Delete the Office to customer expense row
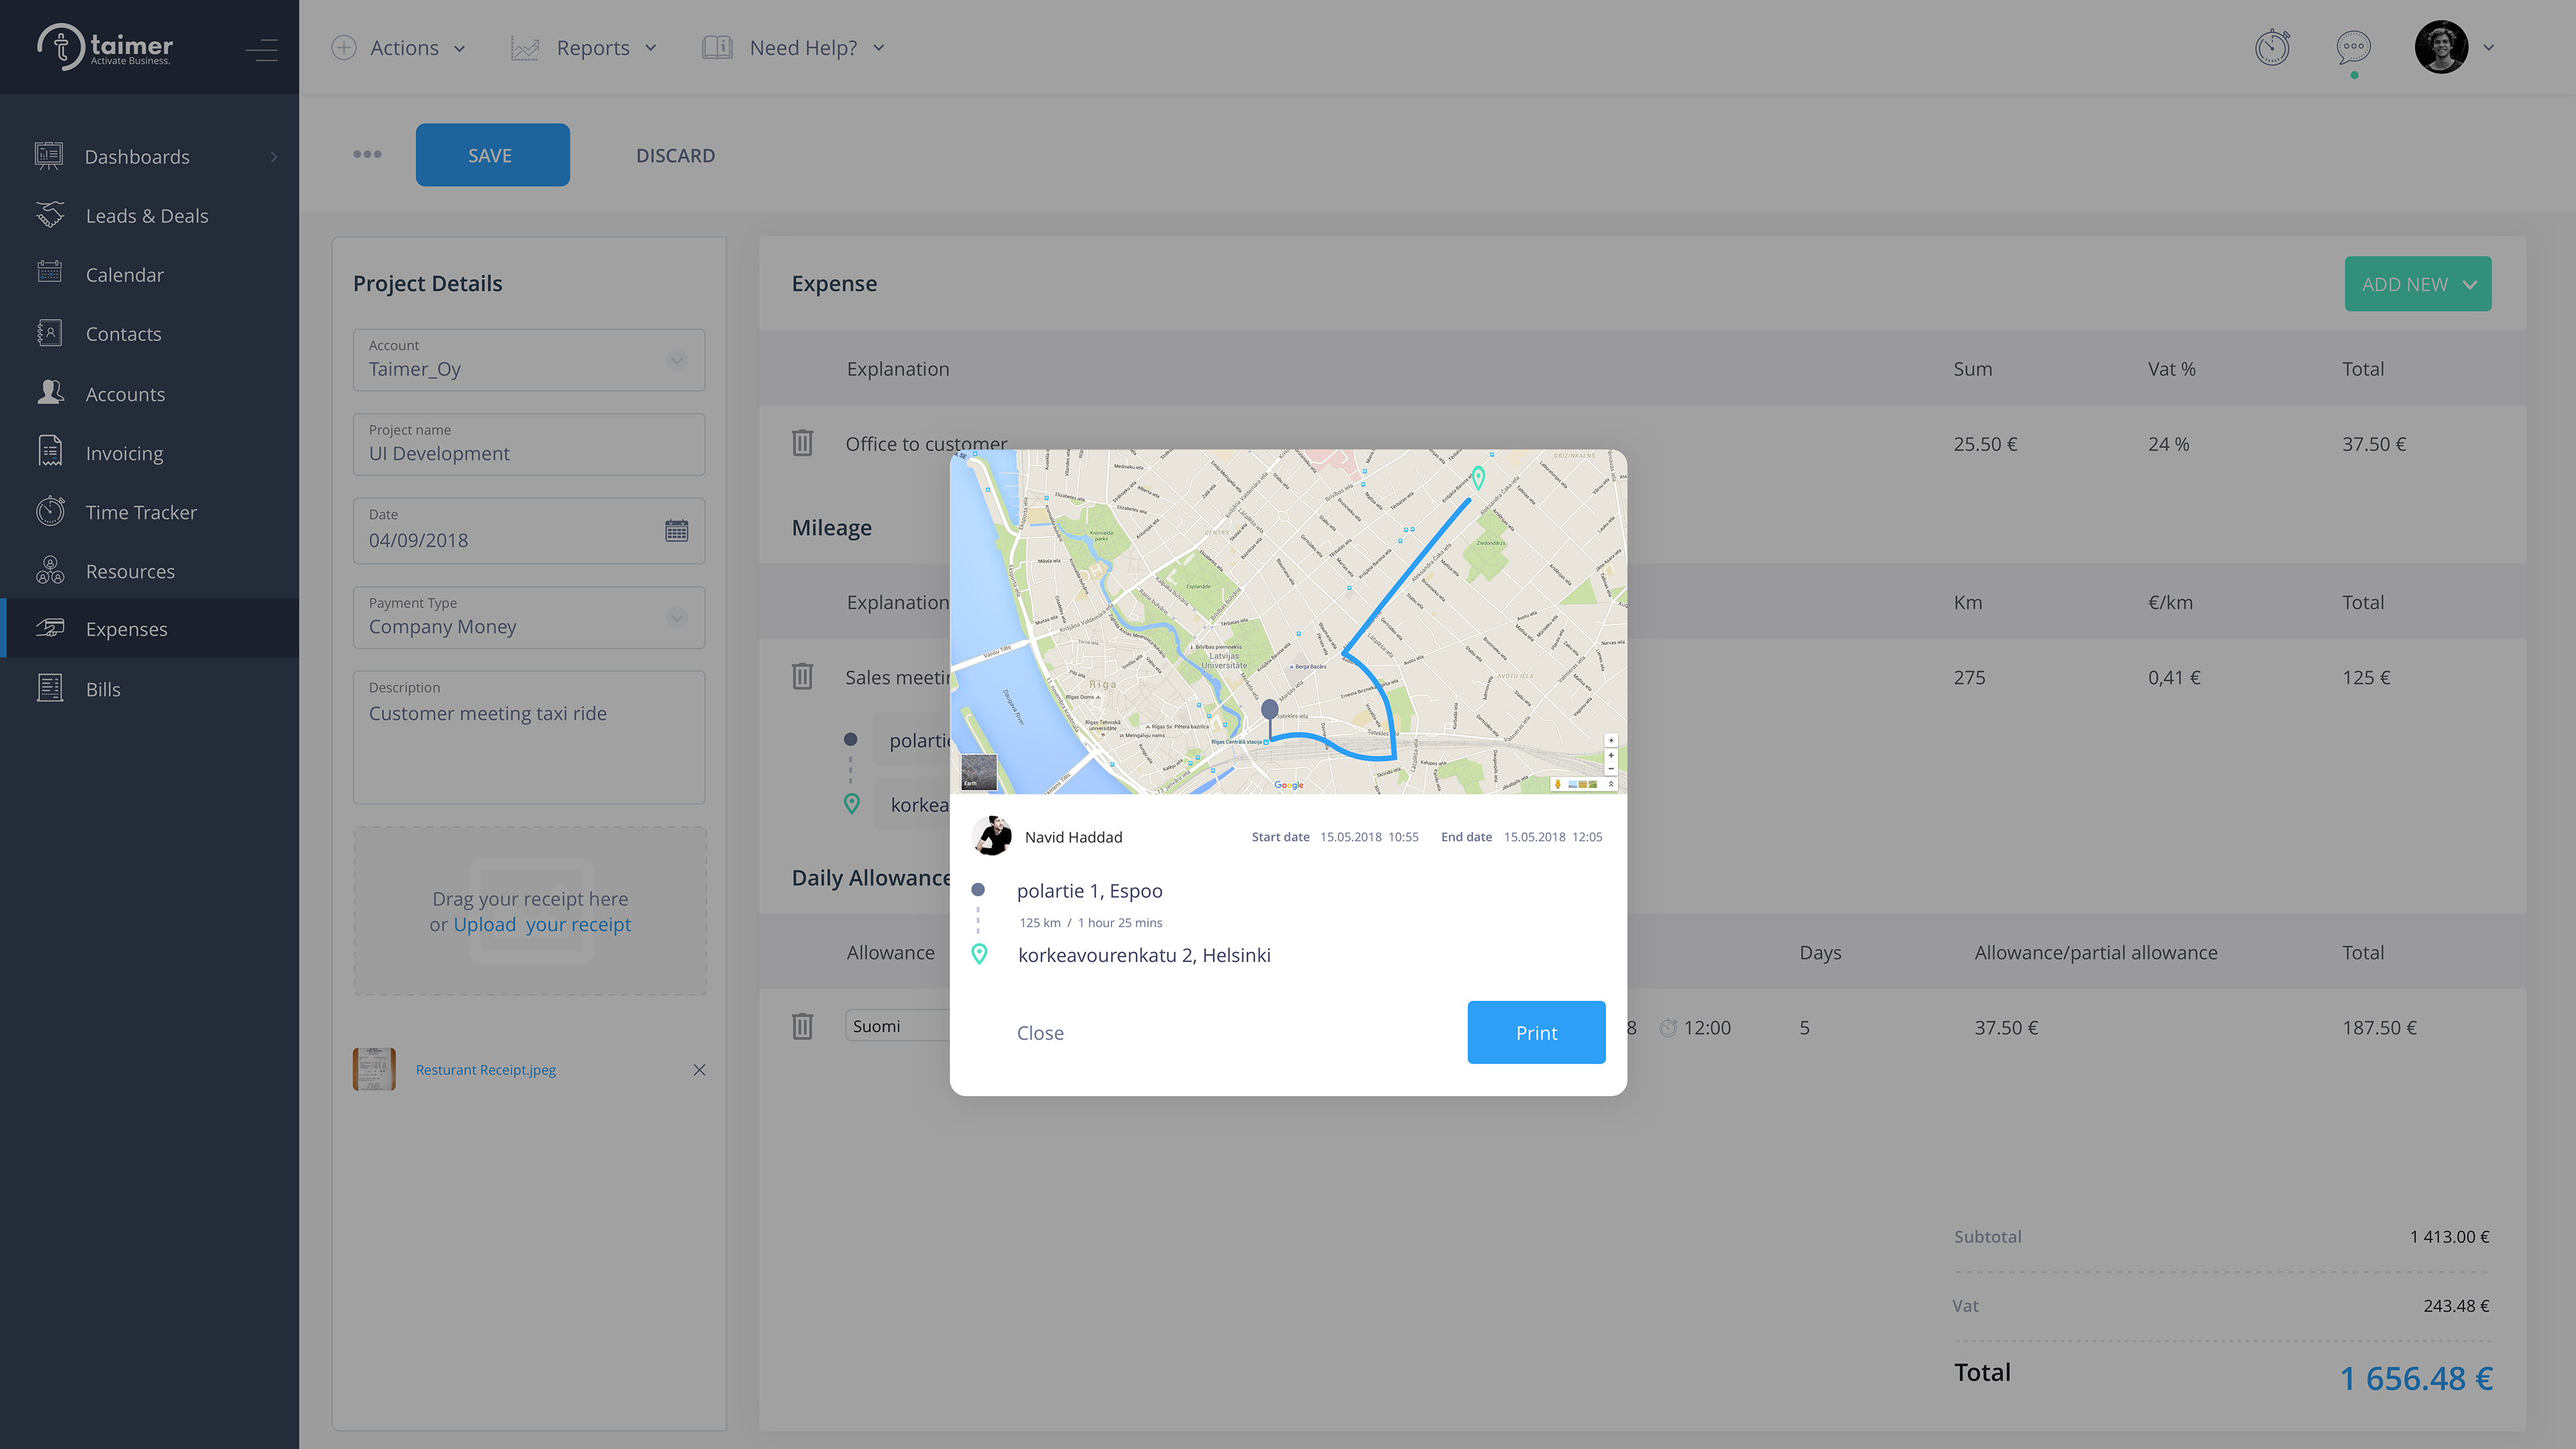 802,442
